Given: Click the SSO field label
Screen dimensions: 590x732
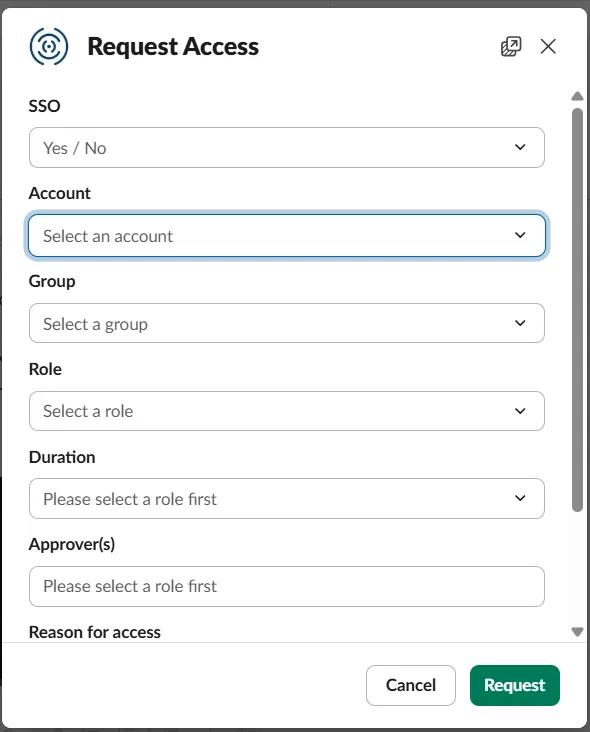Looking at the screenshot, I should click(44, 106).
